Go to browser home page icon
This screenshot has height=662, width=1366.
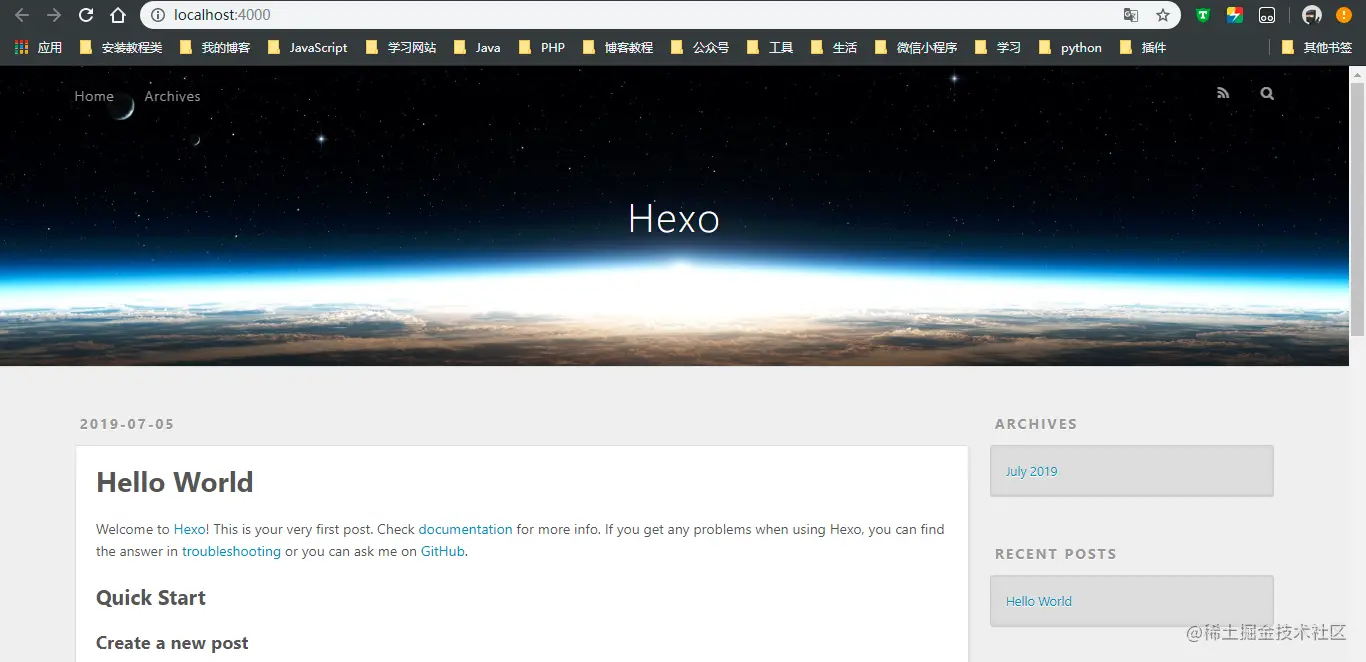click(118, 15)
